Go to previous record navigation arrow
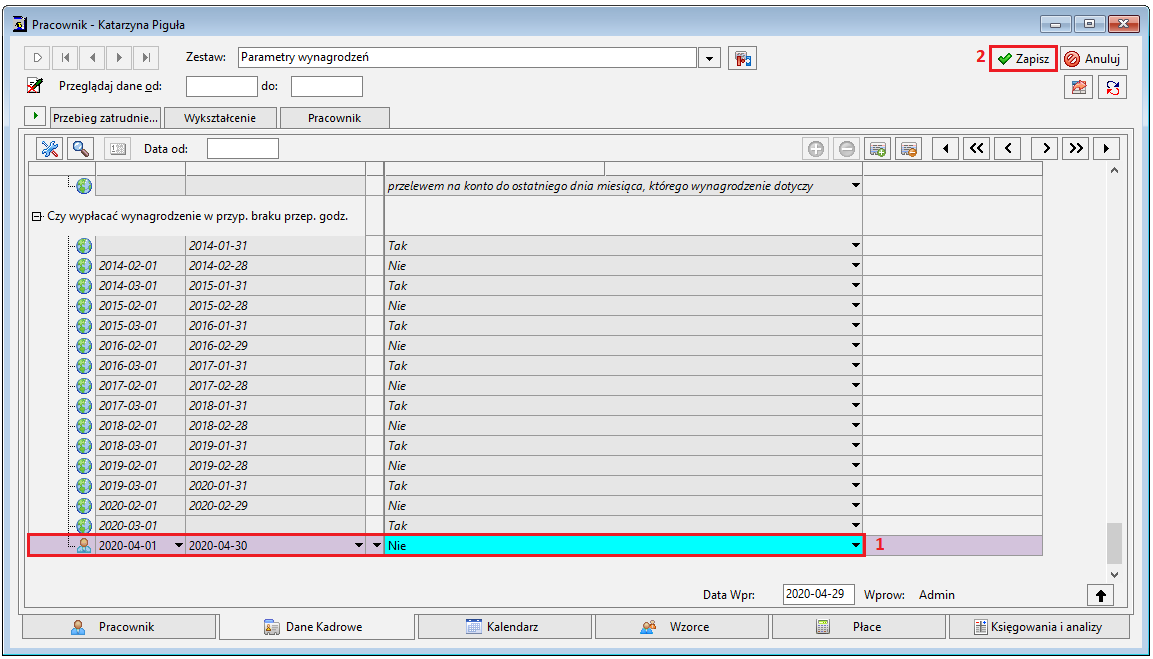The width and height of the screenshot is (1153, 659). 93,57
